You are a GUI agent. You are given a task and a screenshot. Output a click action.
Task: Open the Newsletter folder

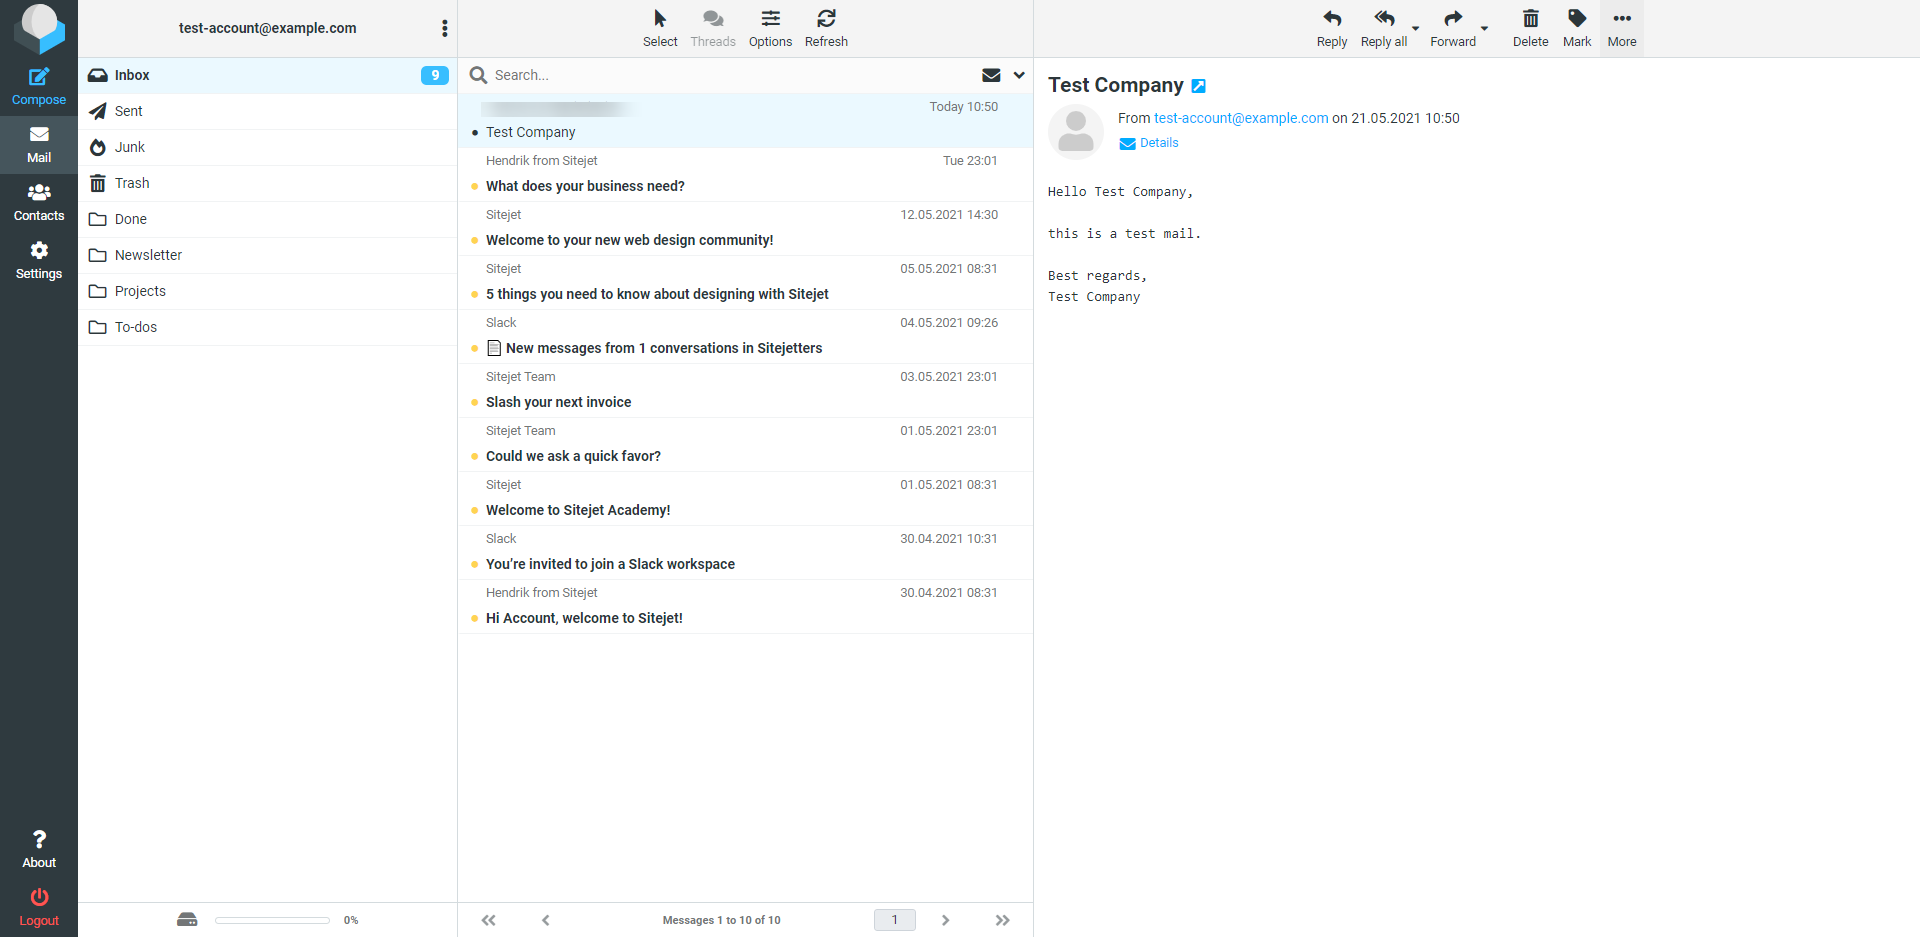click(148, 255)
